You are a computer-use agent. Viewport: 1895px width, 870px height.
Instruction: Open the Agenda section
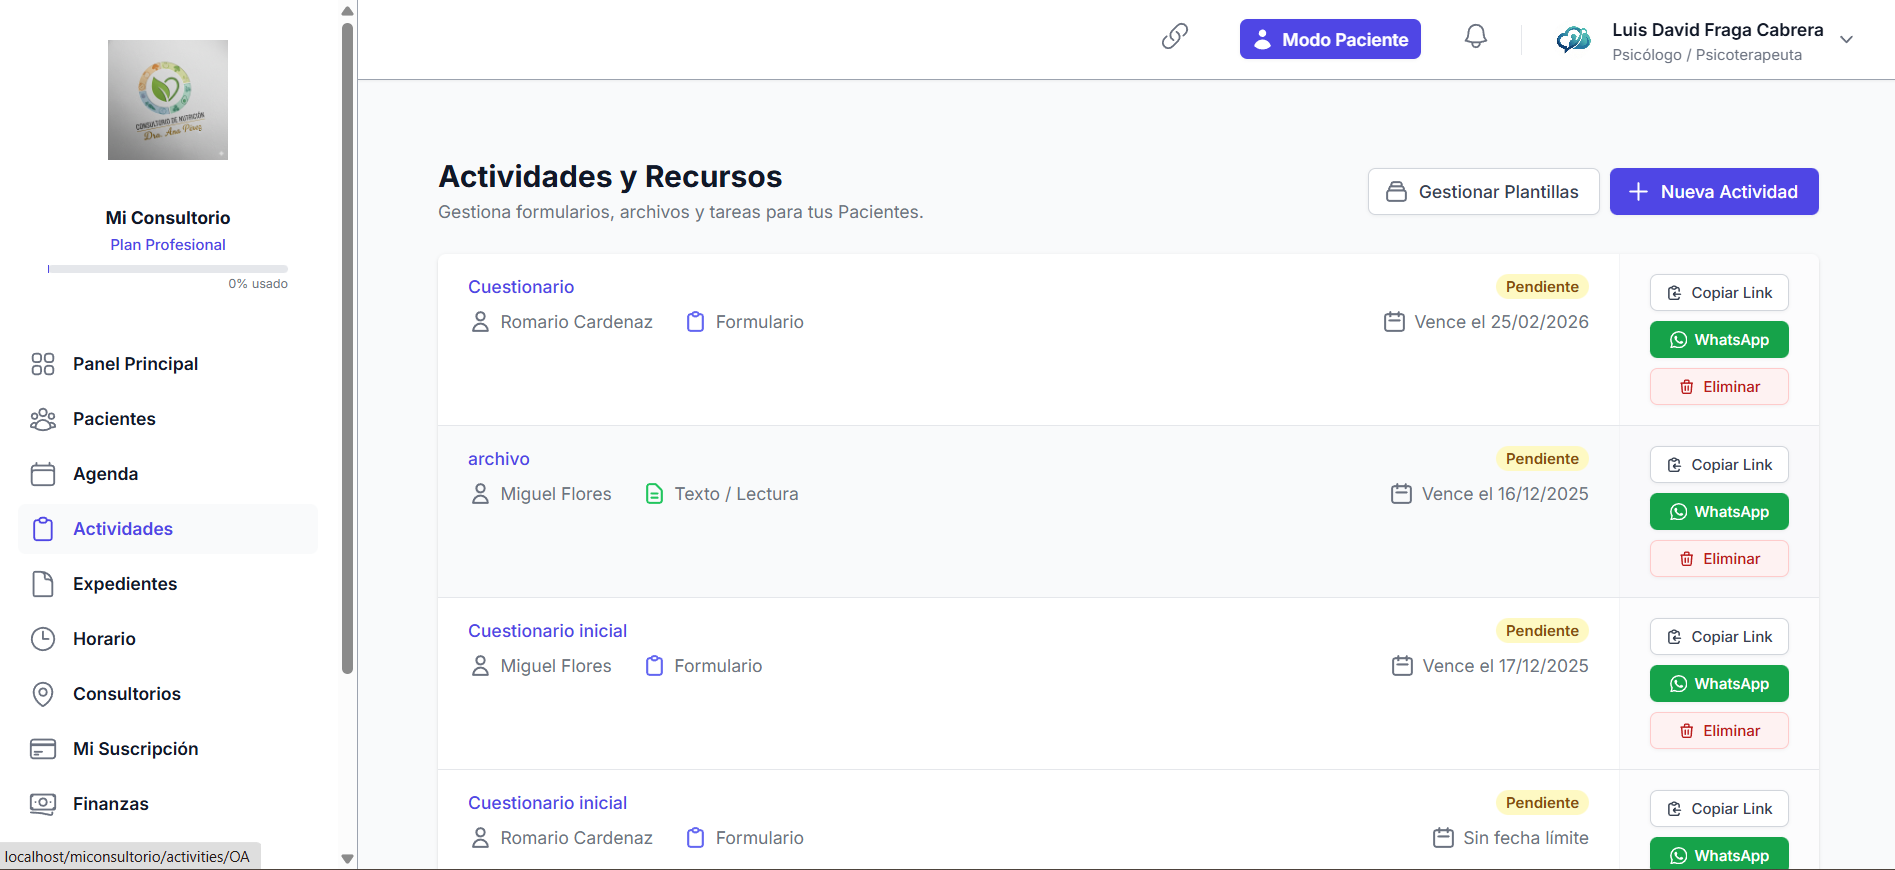tap(168, 474)
